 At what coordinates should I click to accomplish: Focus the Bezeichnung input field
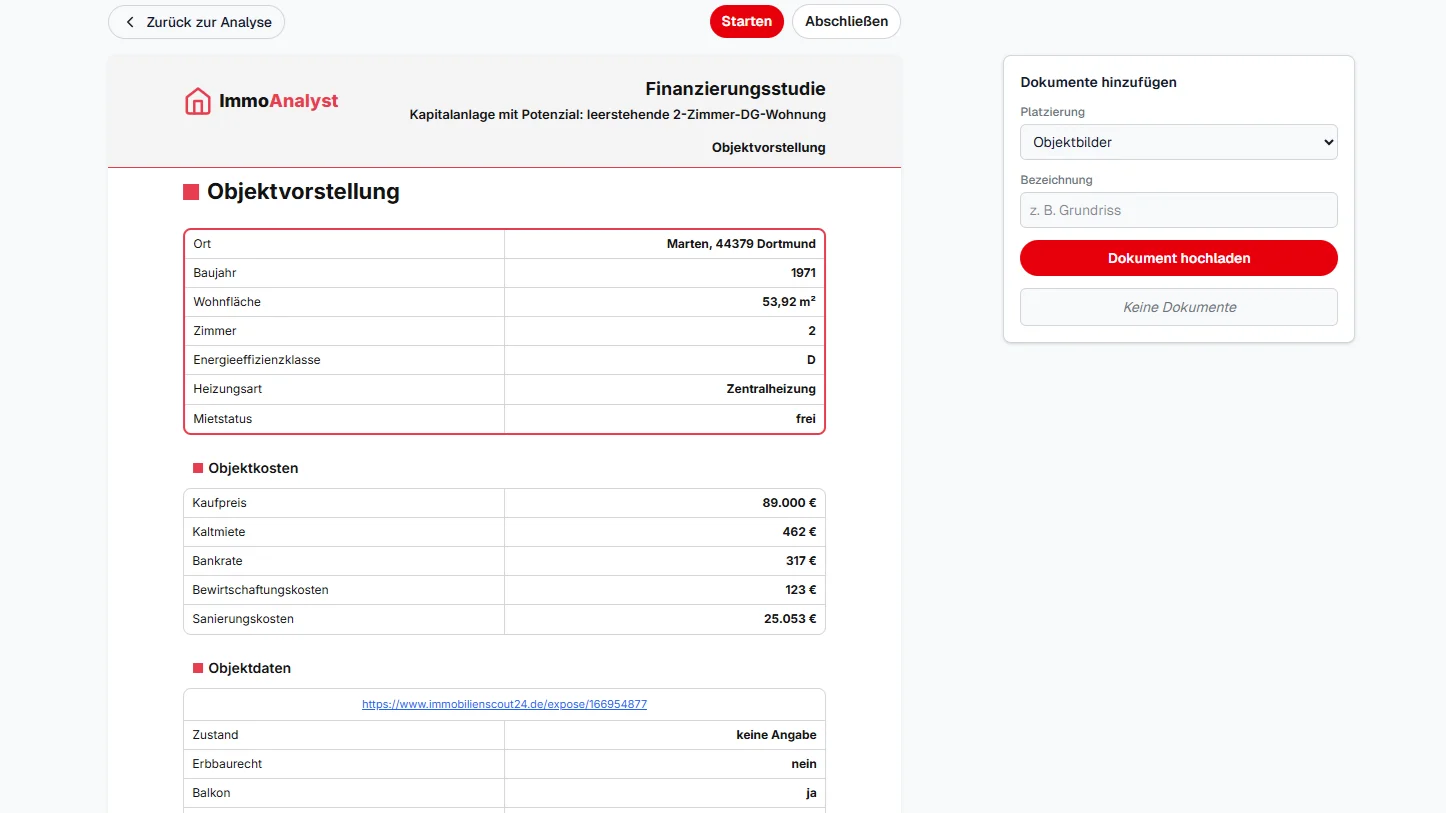1179,210
